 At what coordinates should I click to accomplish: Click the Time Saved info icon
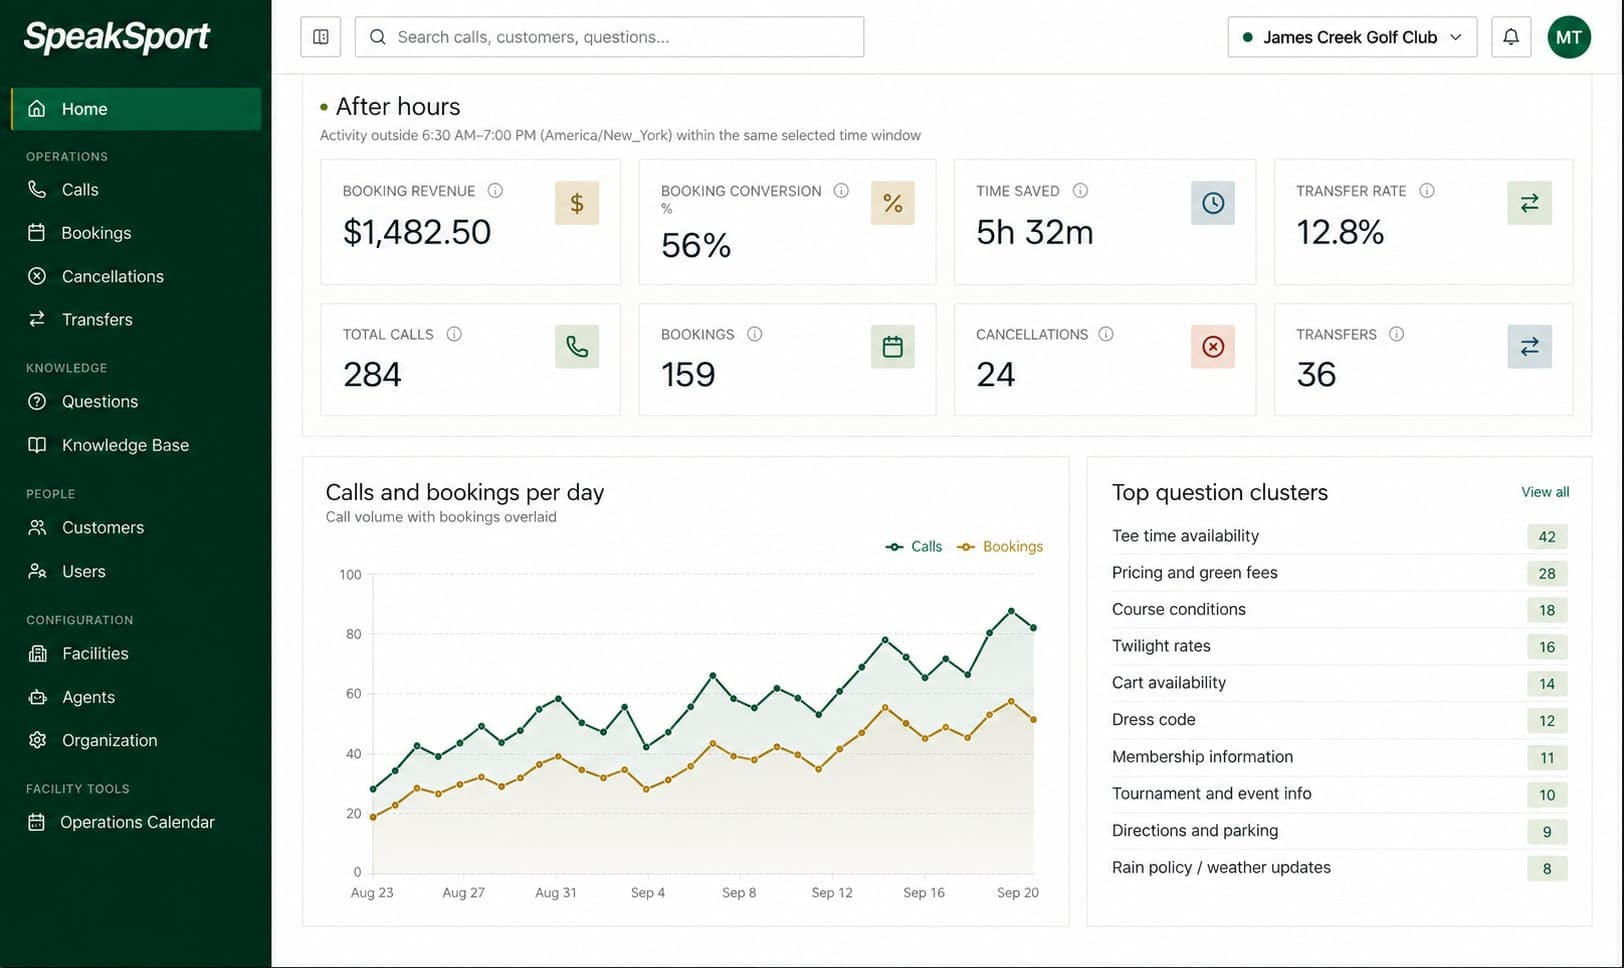pyautogui.click(x=1080, y=190)
